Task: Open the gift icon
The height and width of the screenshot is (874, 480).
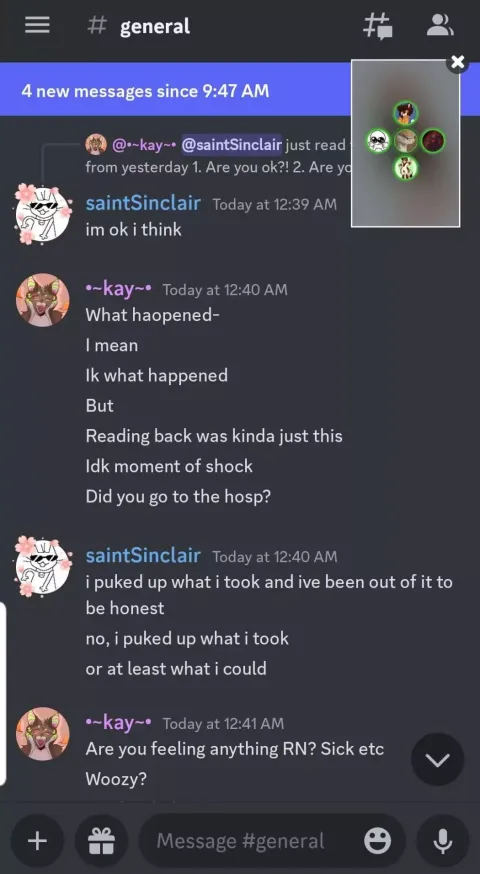Action: (101, 841)
